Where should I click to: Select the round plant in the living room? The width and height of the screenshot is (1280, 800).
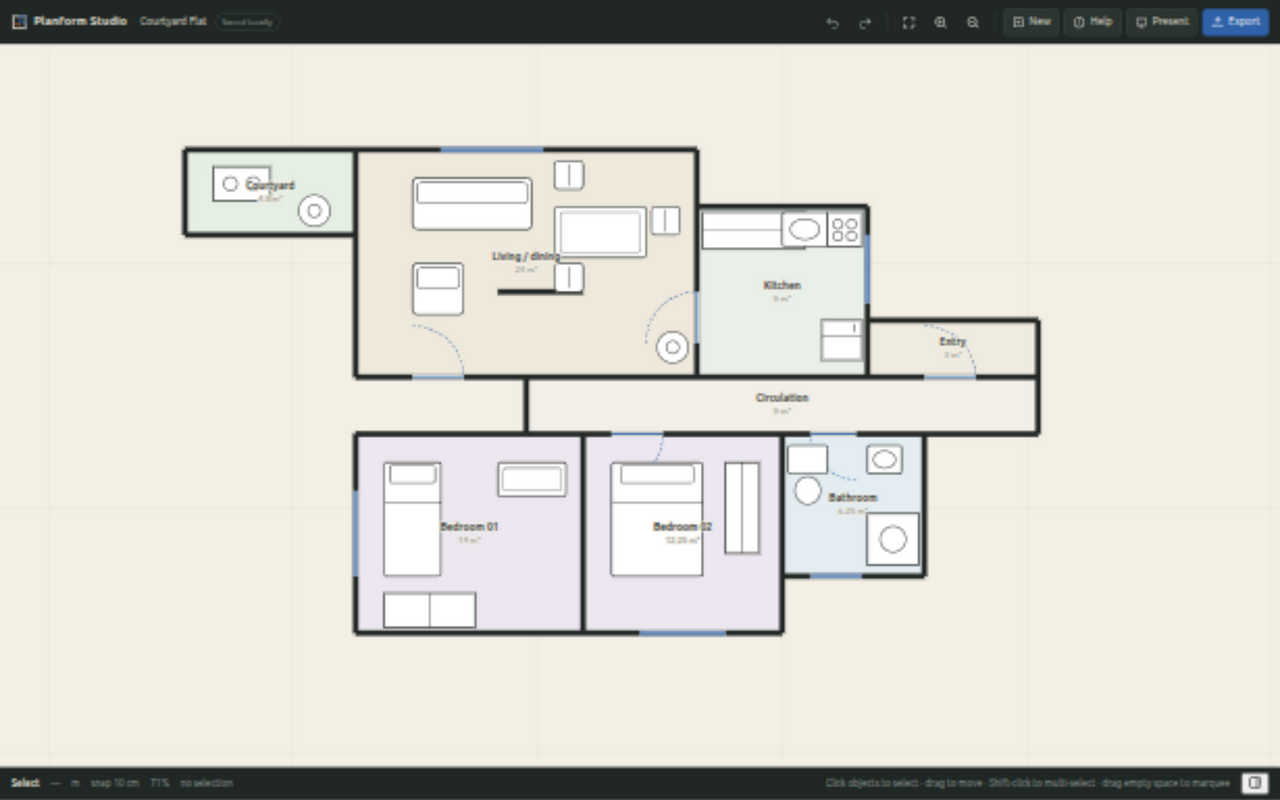(672, 347)
